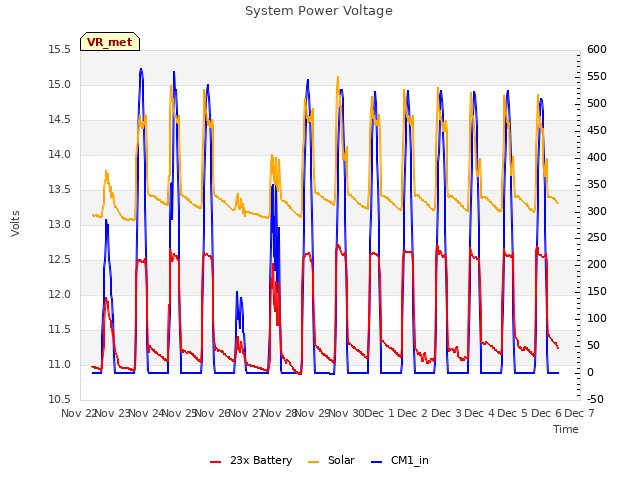This screenshot has height=480, width=640.
Task: Select the 14.0 left axis value
Action: (60, 155)
